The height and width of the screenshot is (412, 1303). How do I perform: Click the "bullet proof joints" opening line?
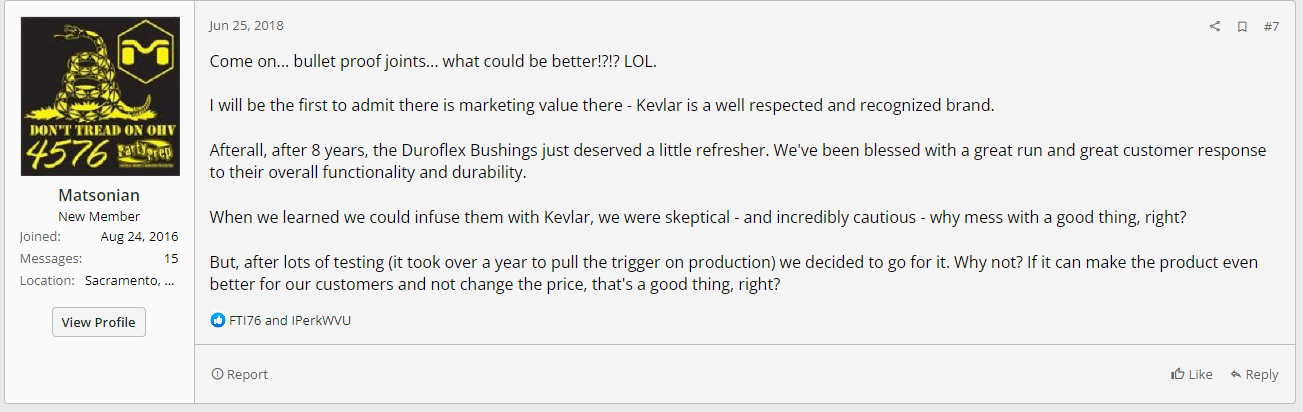click(433, 61)
